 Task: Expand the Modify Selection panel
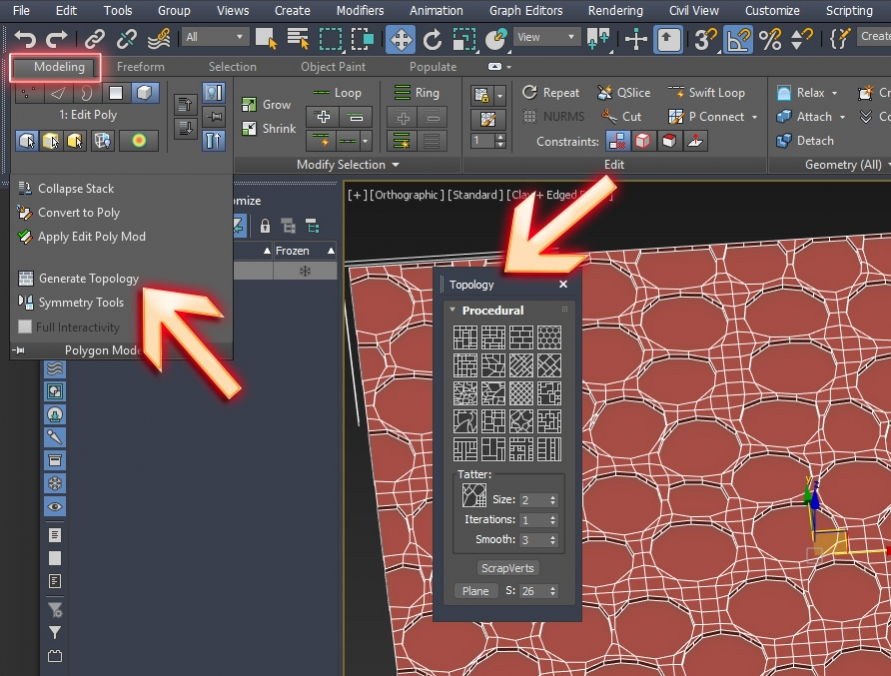[x=348, y=164]
